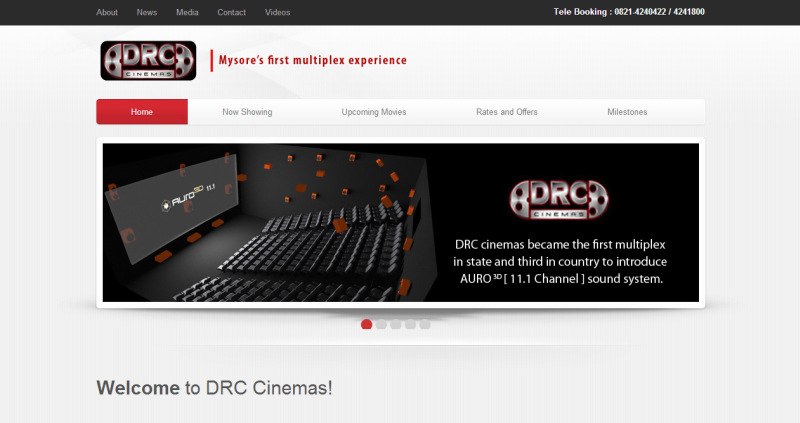Click the Tele Booking phone number

click(x=658, y=12)
